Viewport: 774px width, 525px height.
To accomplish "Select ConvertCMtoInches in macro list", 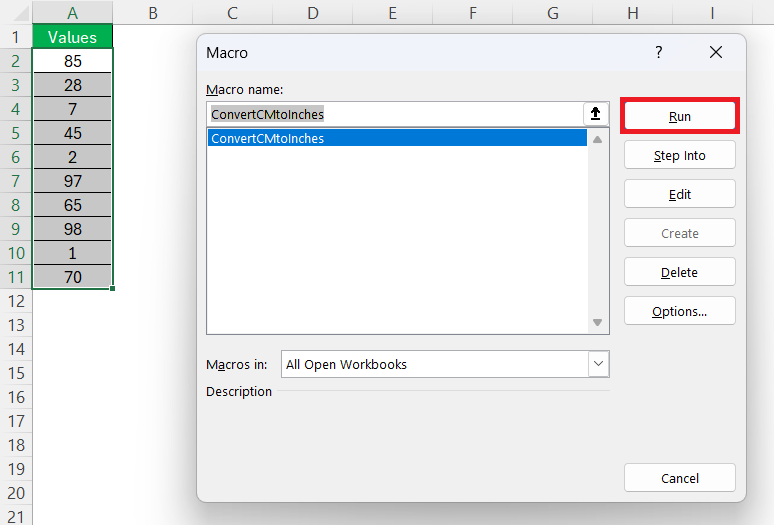I will [397, 138].
